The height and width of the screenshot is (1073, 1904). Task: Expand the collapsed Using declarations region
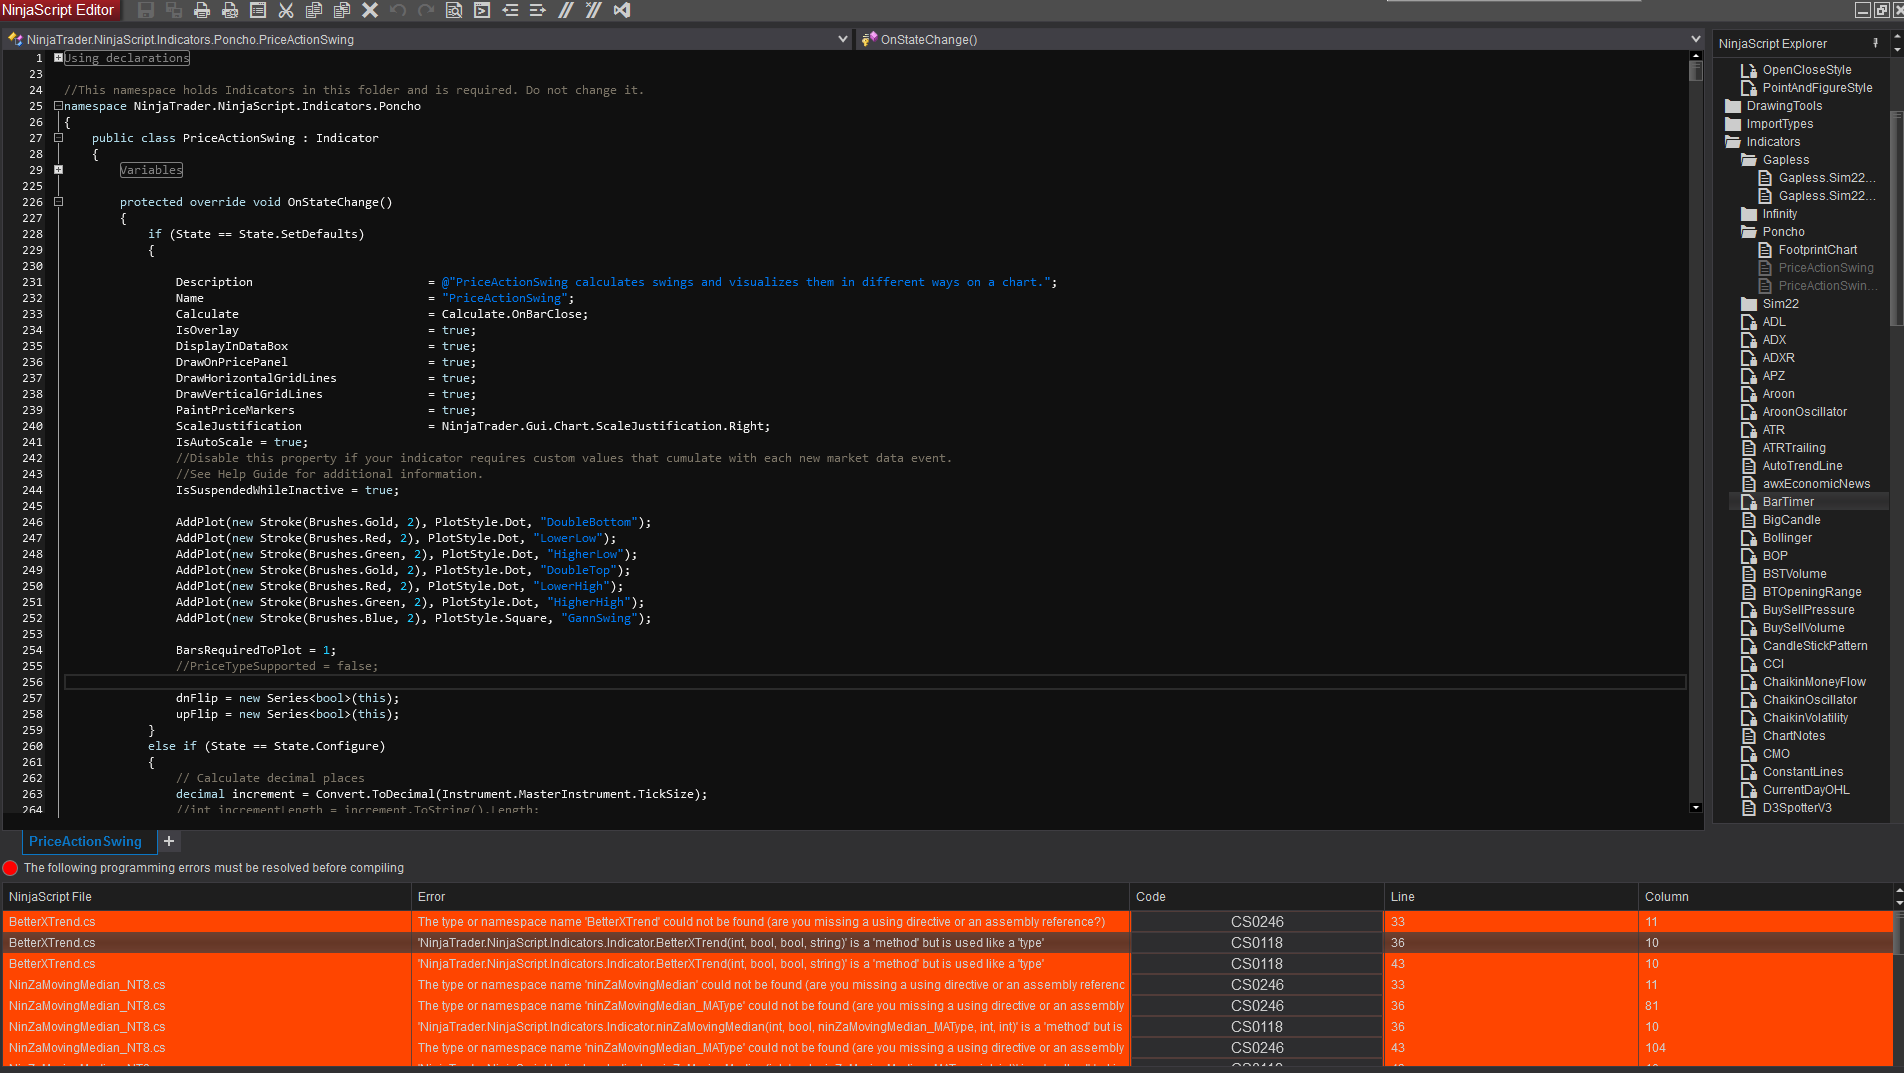(58, 58)
